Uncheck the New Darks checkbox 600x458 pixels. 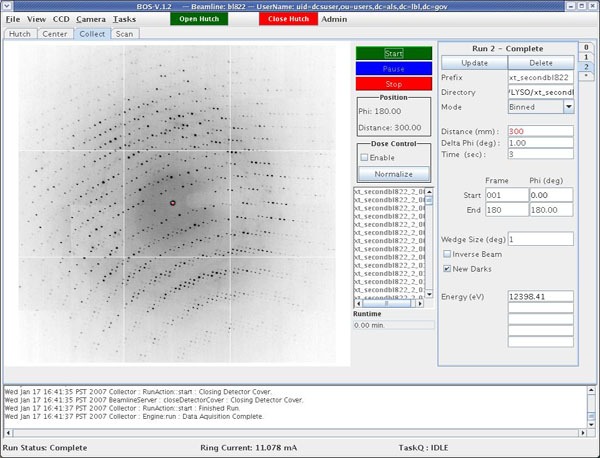(x=447, y=268)
